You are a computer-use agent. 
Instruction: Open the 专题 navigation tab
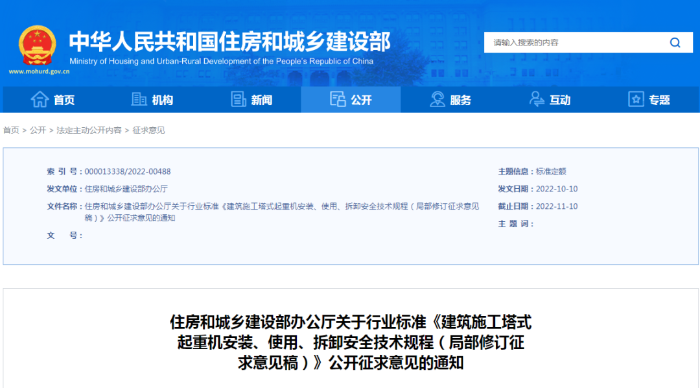[650, 100]
